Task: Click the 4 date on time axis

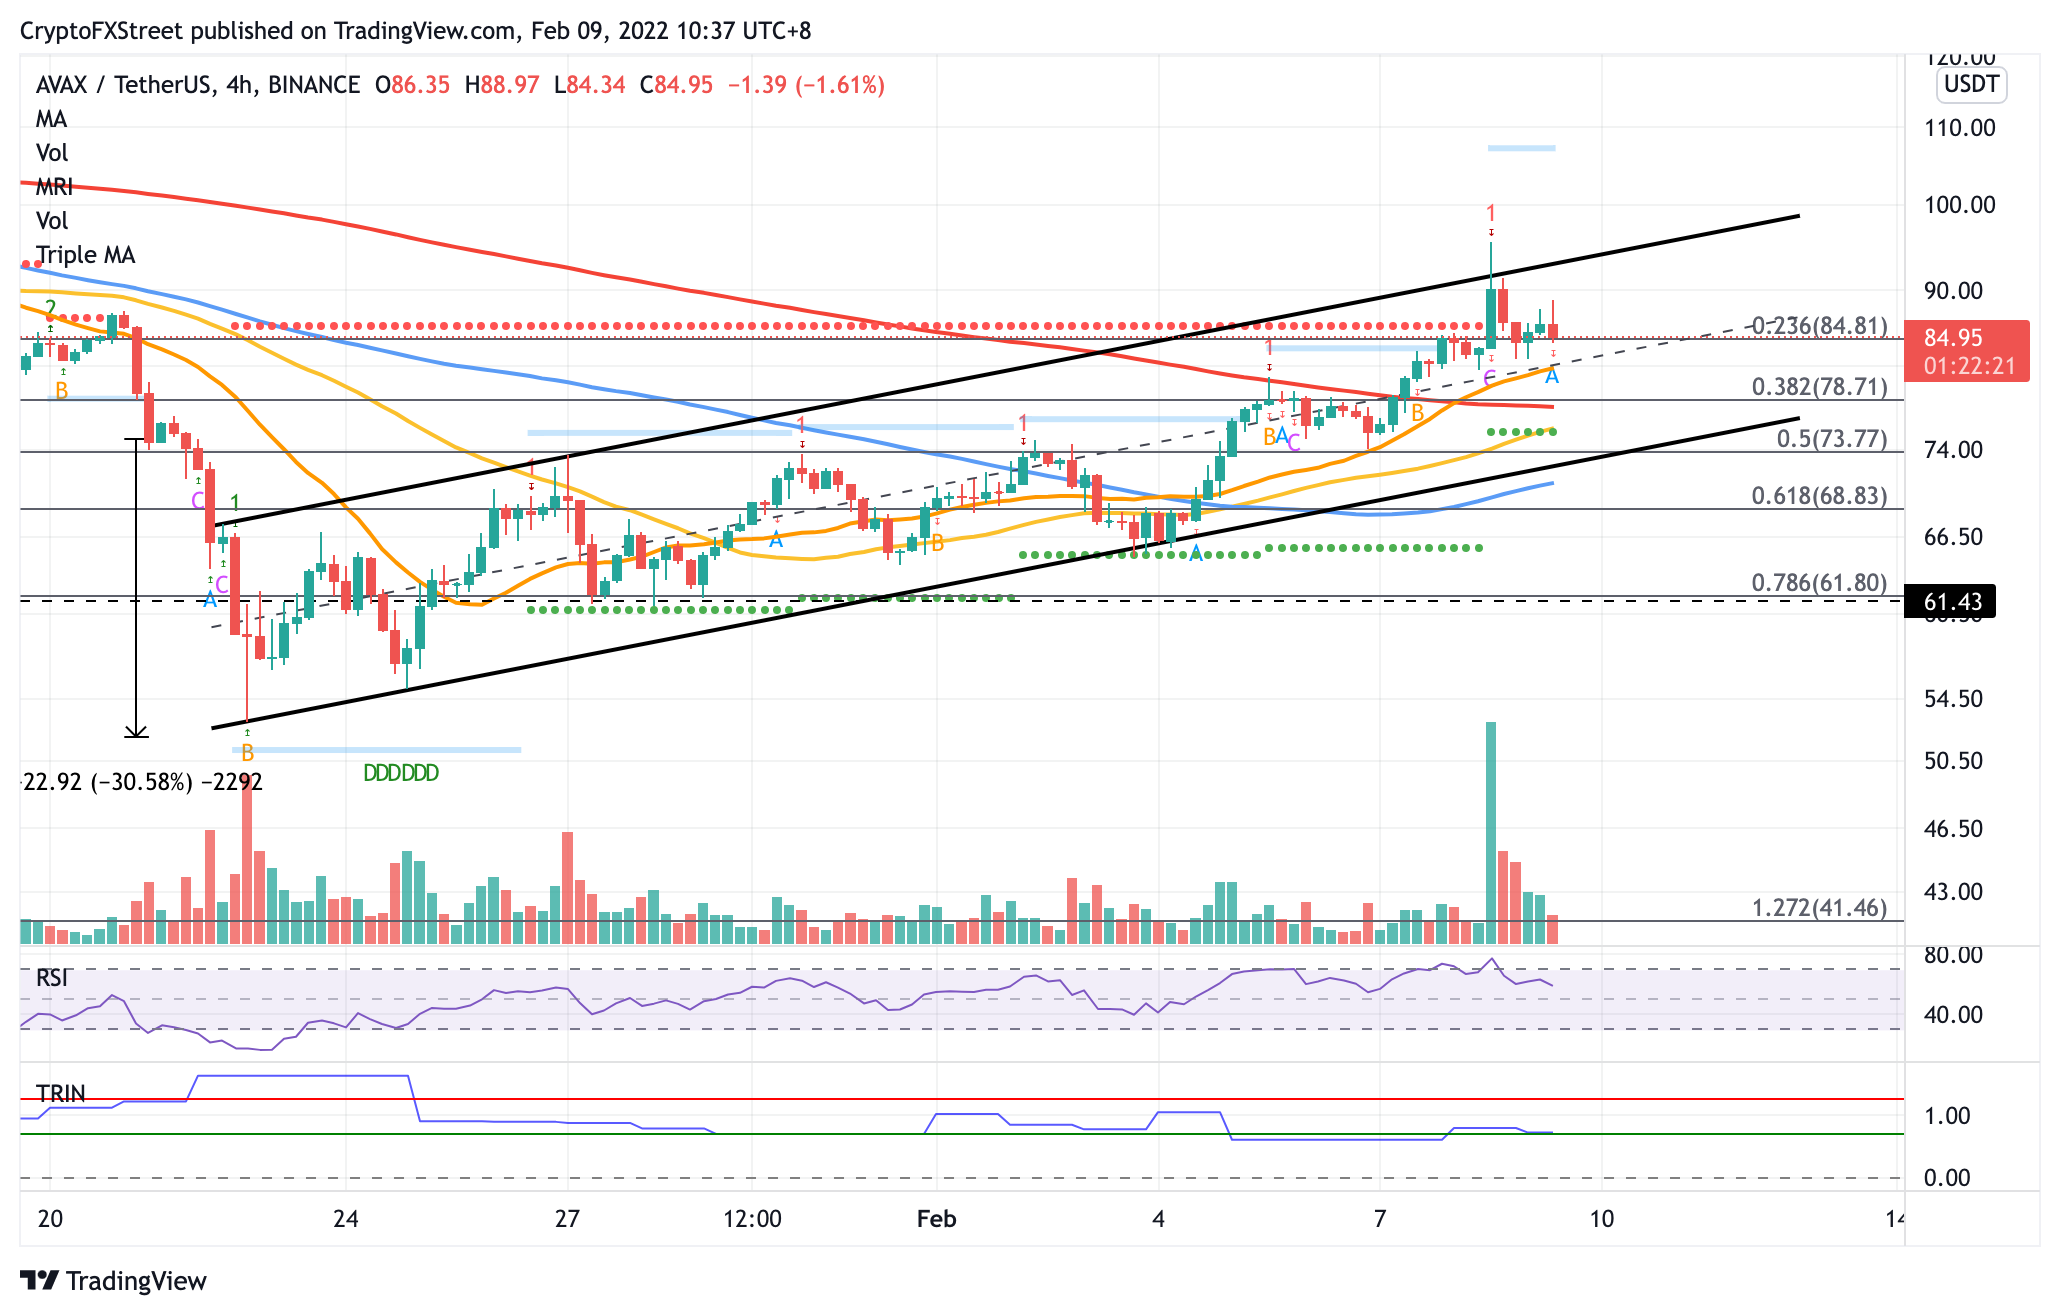Action: tap(1159, 1219)
